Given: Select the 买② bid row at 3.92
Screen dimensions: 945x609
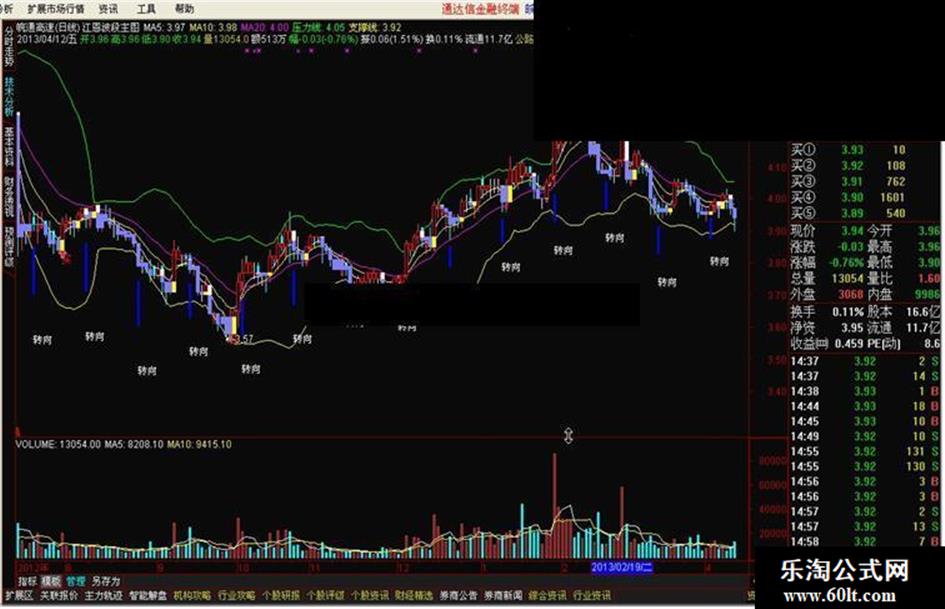Looking at the screenshot, I should pos(849,165).
